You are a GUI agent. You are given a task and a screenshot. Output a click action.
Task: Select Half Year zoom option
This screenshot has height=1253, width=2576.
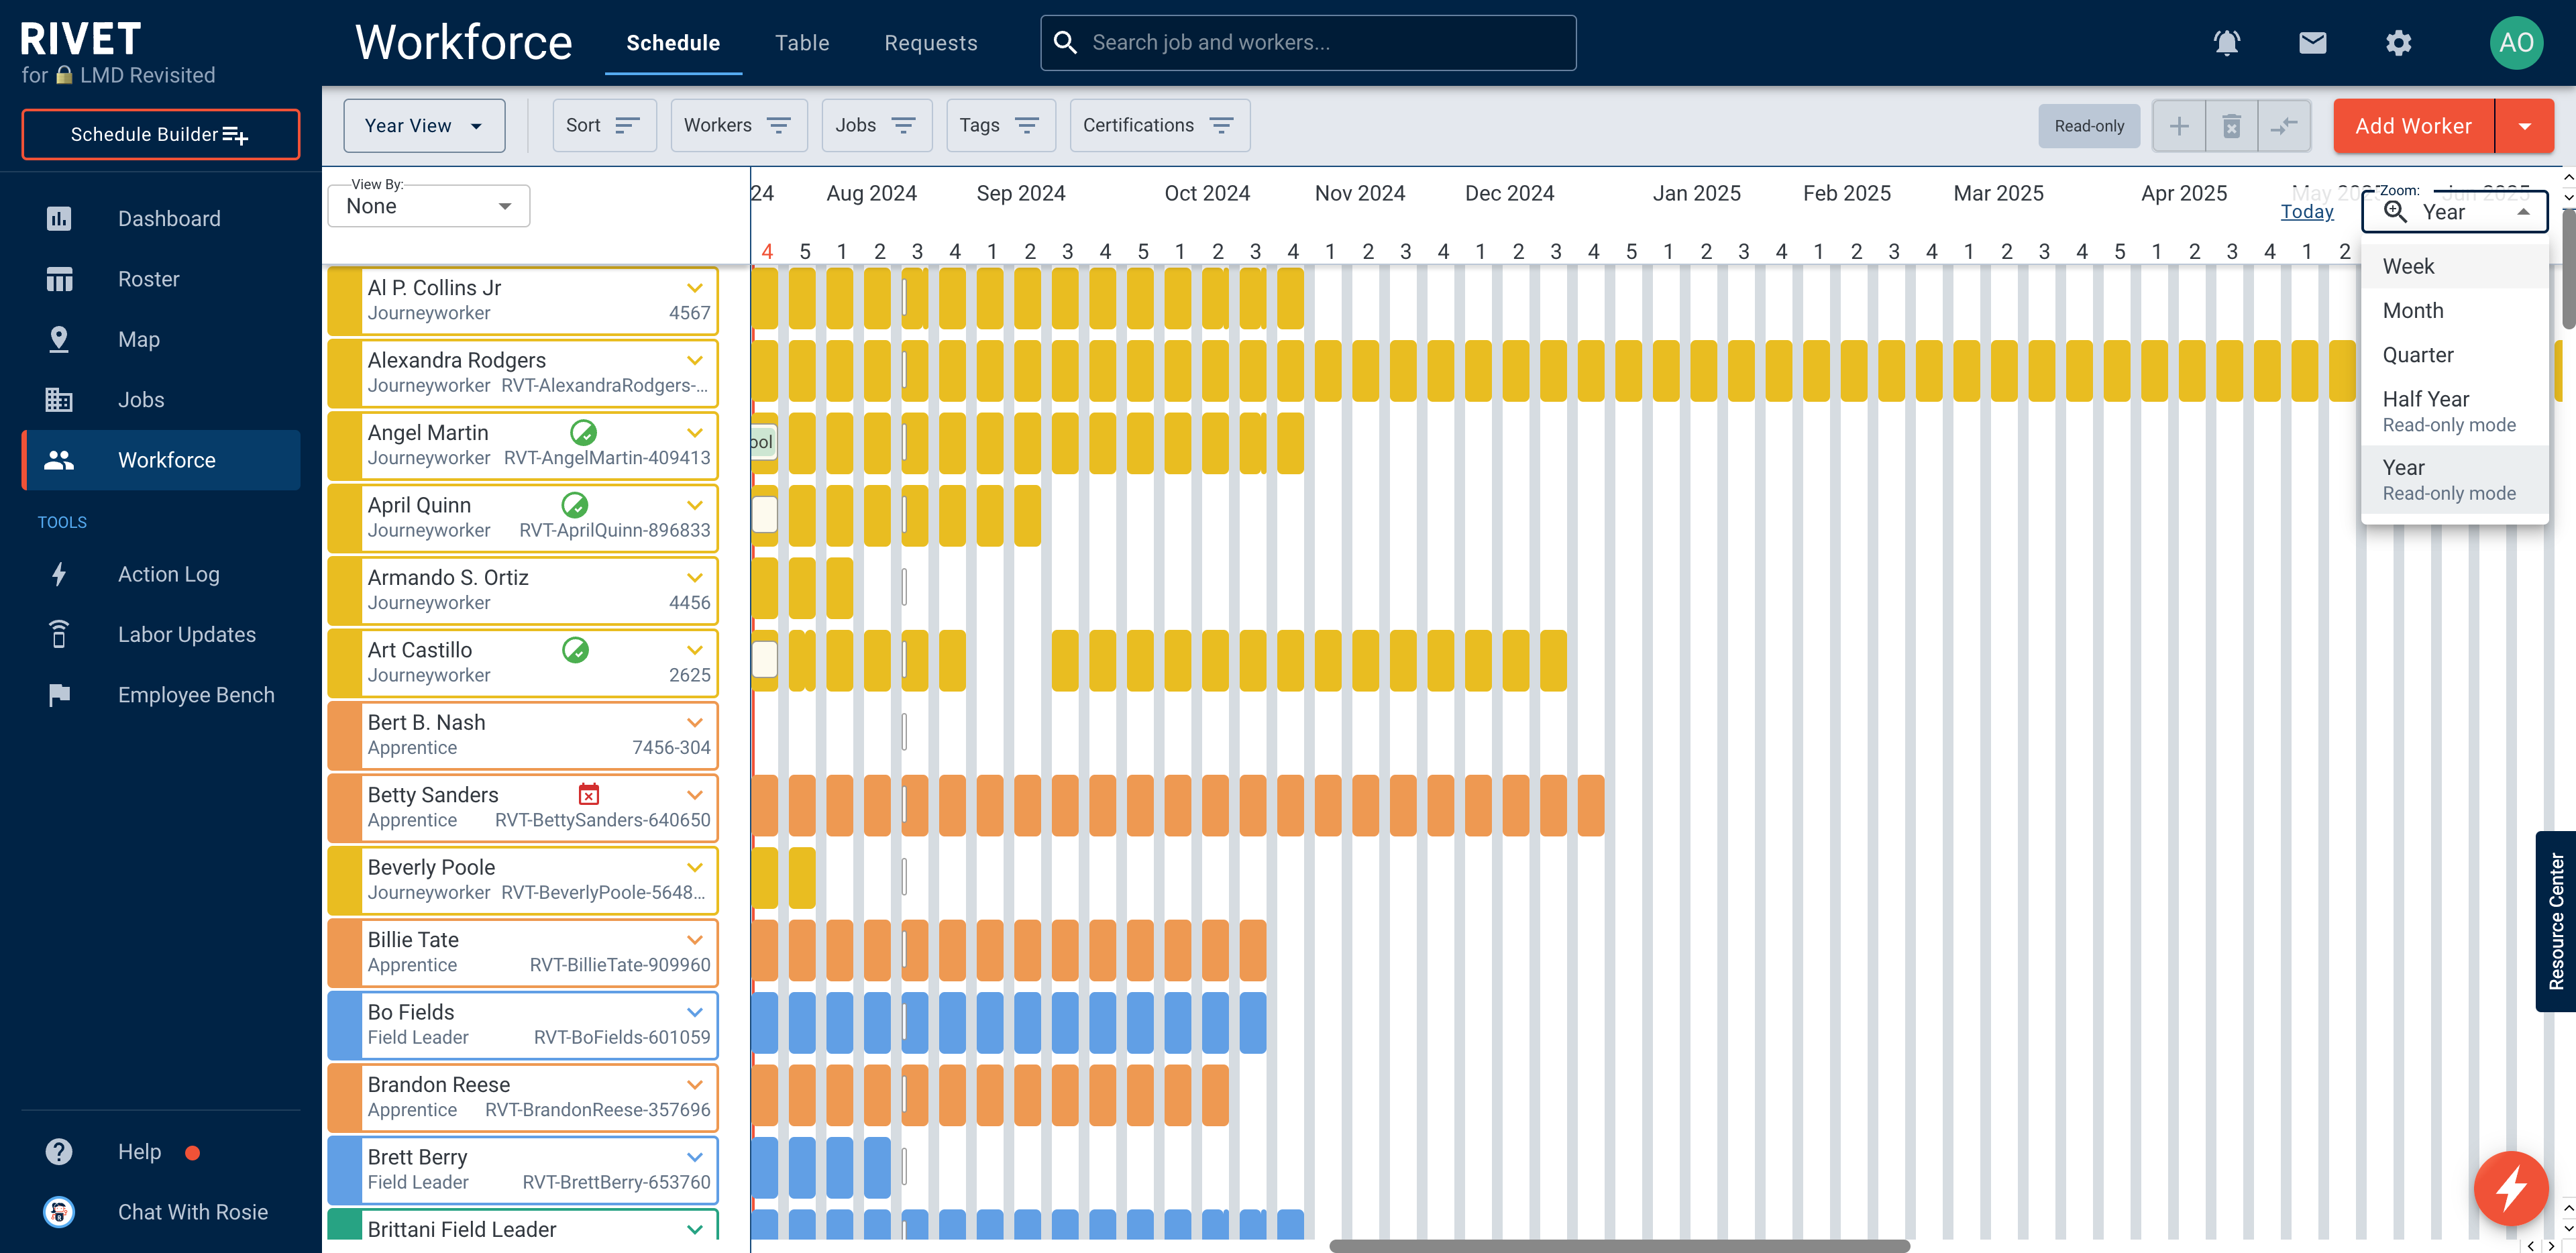point(2454,411)
